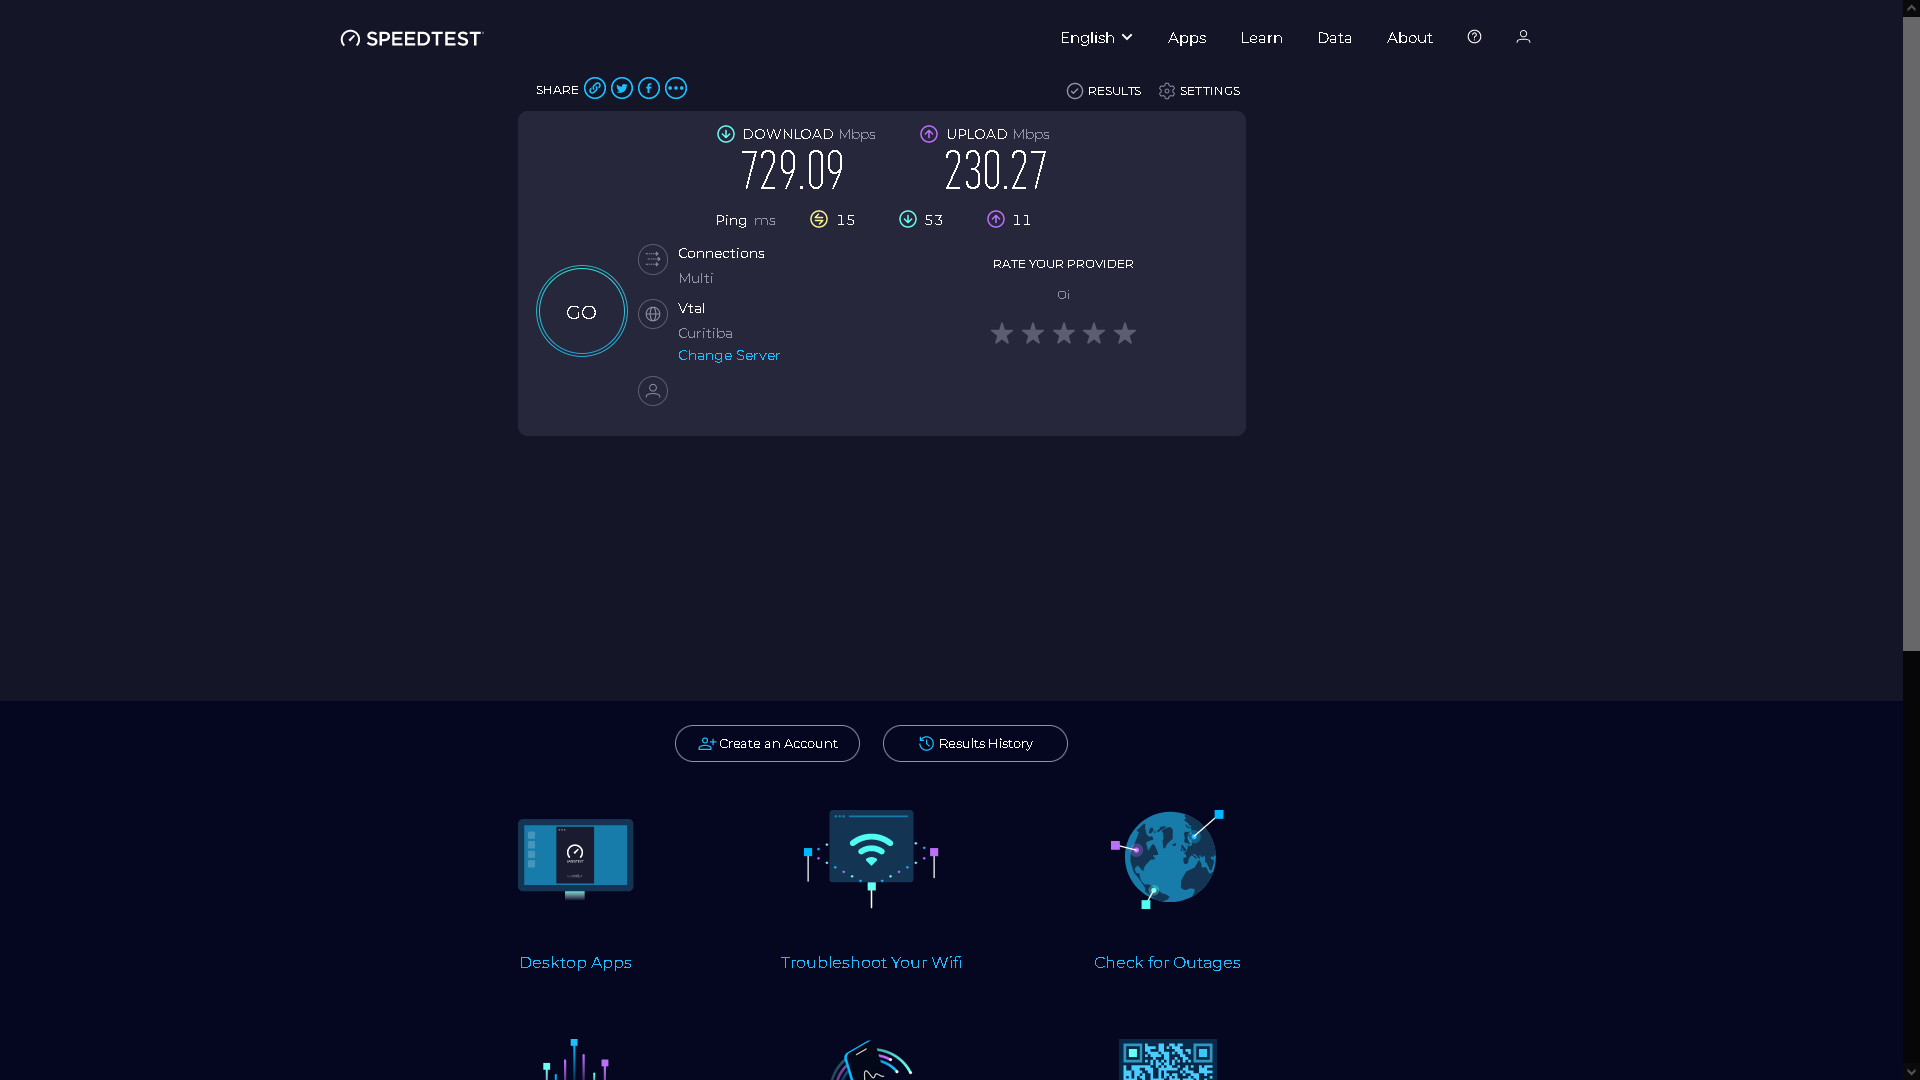The width and height of the screenshot is (1920, 1080).
Task: Click the QR code image
Action: click(1168, 1060)
